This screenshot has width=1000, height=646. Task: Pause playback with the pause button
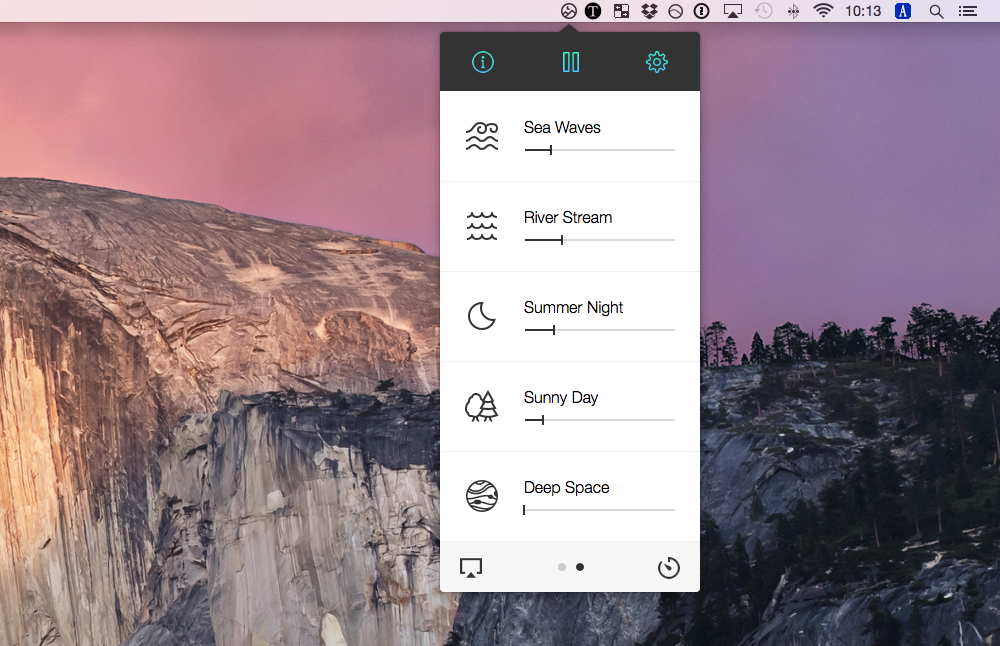(x=571, y=62)
